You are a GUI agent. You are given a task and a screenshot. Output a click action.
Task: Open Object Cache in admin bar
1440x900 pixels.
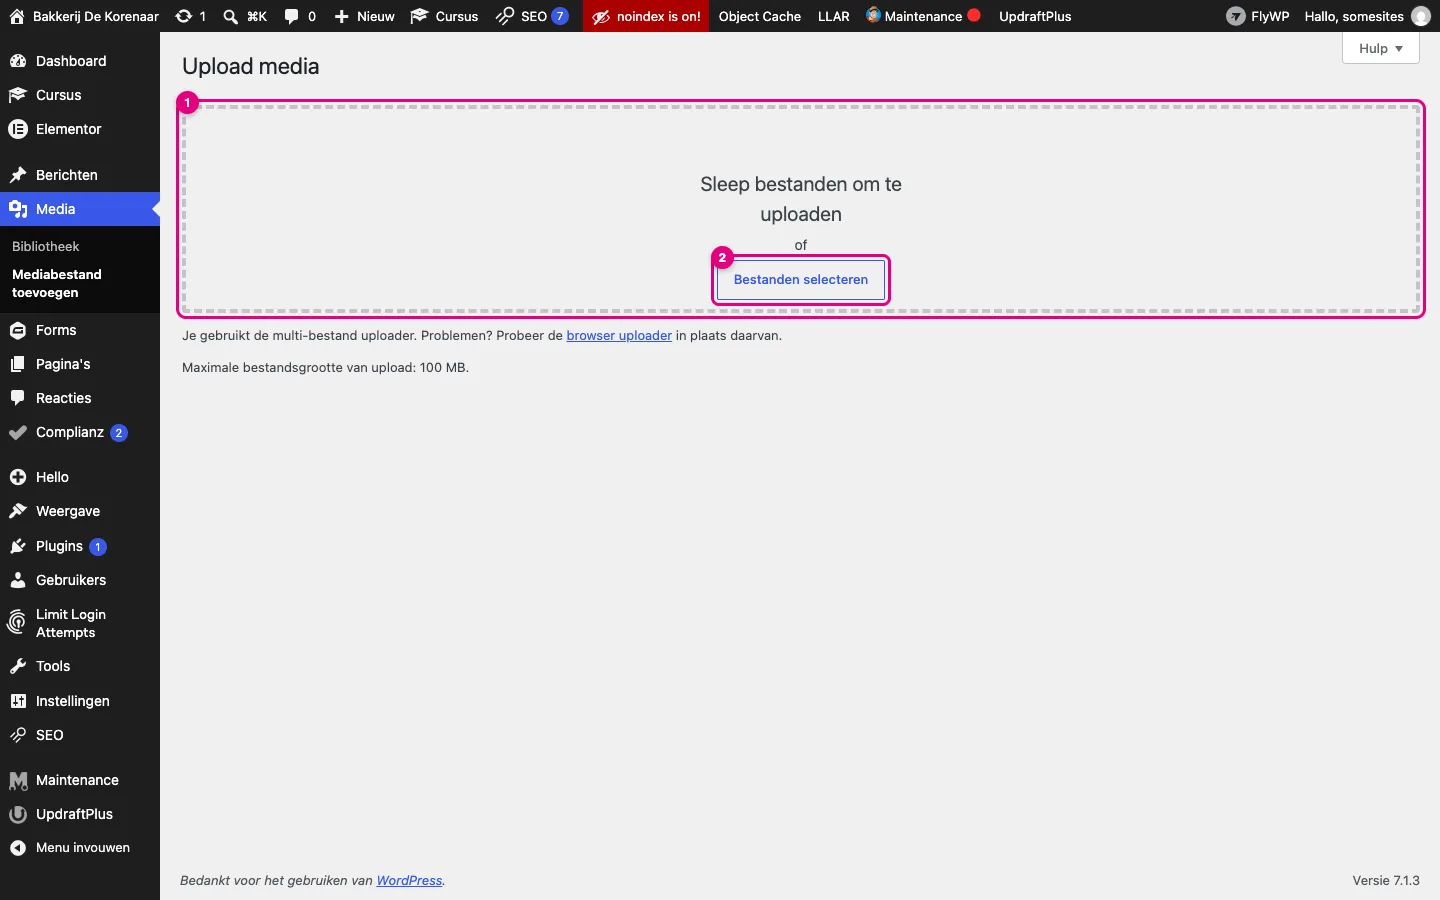[760, 16]
